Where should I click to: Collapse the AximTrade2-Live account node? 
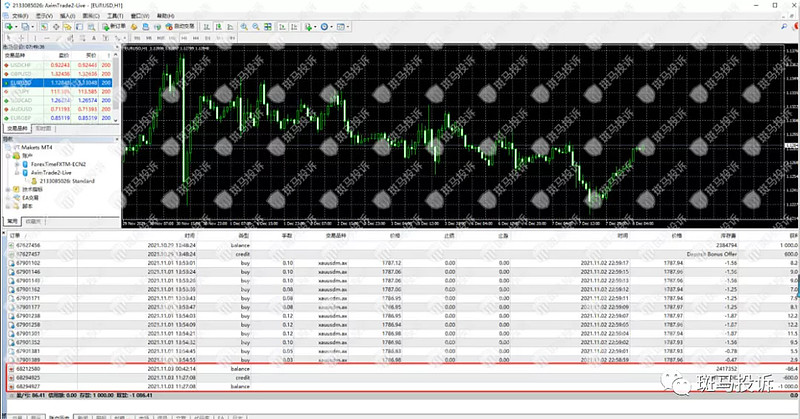pos(17,172)
